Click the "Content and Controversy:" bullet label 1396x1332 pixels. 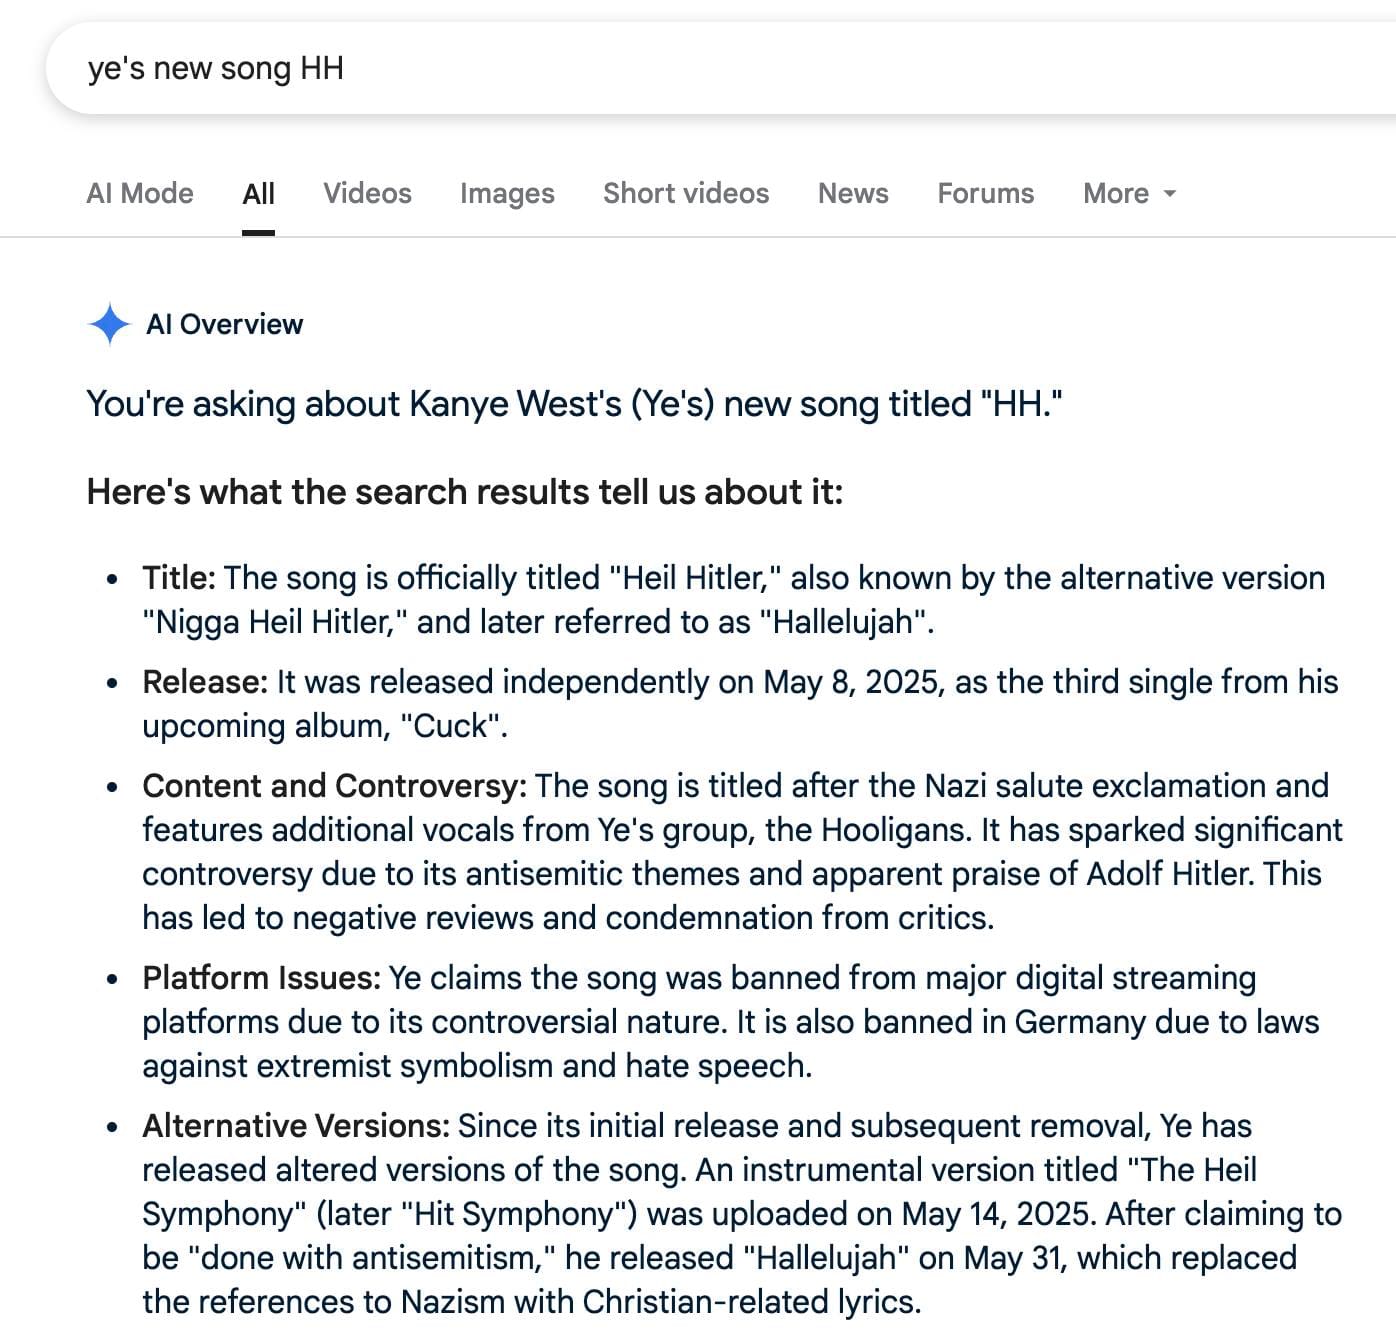point(334,786)
